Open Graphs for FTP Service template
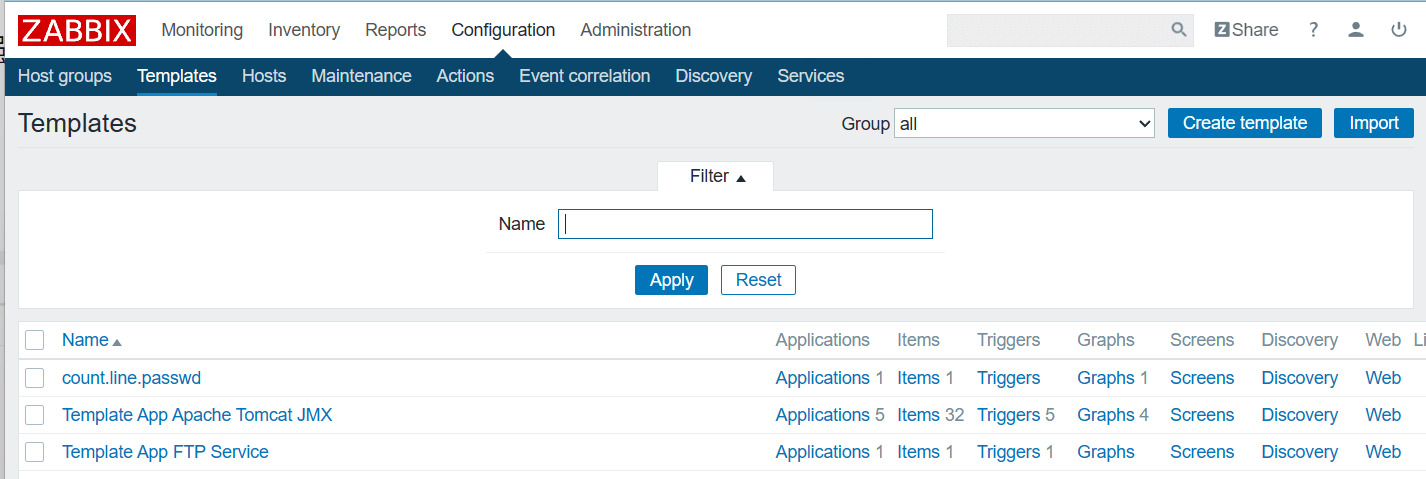This screenshot has height=479, width=1426. pos(1106,452)
